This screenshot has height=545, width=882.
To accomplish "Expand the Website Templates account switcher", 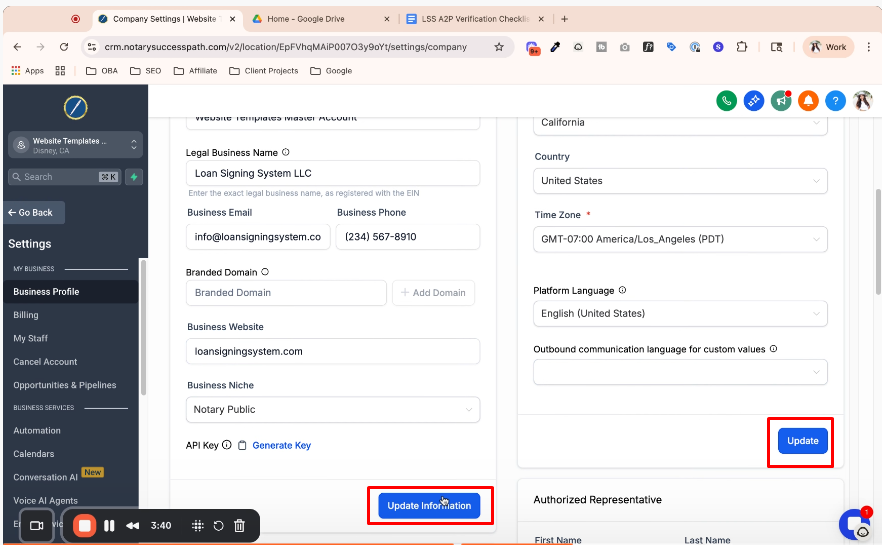I will click(x=75, y=145).
